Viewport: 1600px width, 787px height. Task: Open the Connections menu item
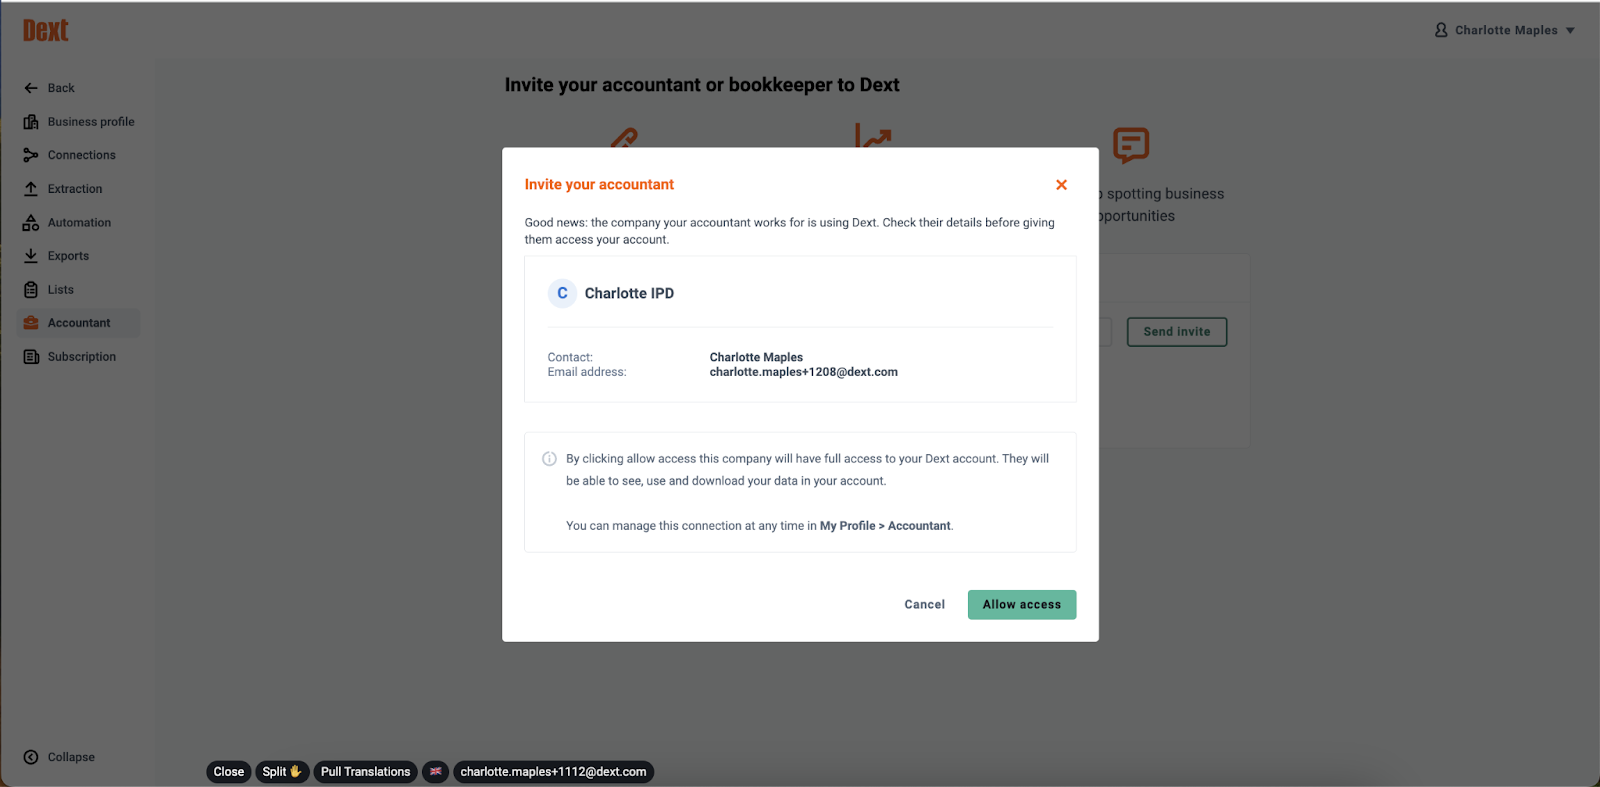82,155
